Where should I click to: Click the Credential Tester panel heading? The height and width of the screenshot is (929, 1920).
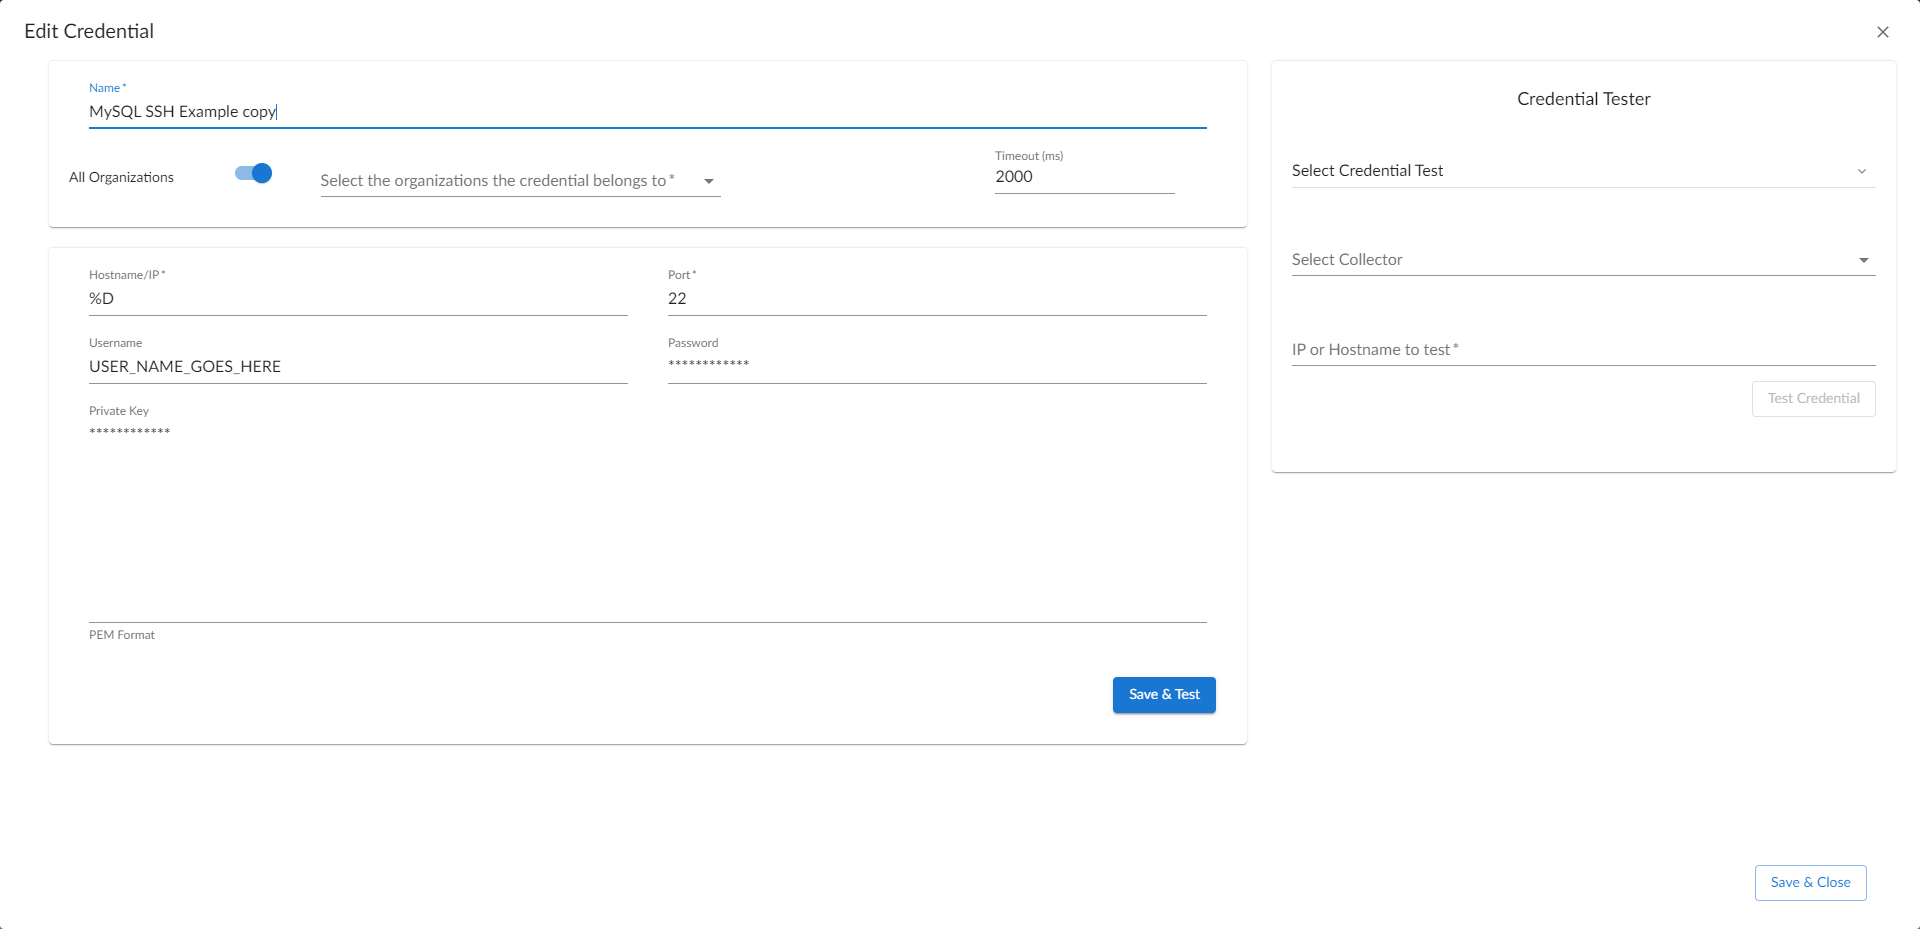pyautogui.click(x=1583, y=99)
